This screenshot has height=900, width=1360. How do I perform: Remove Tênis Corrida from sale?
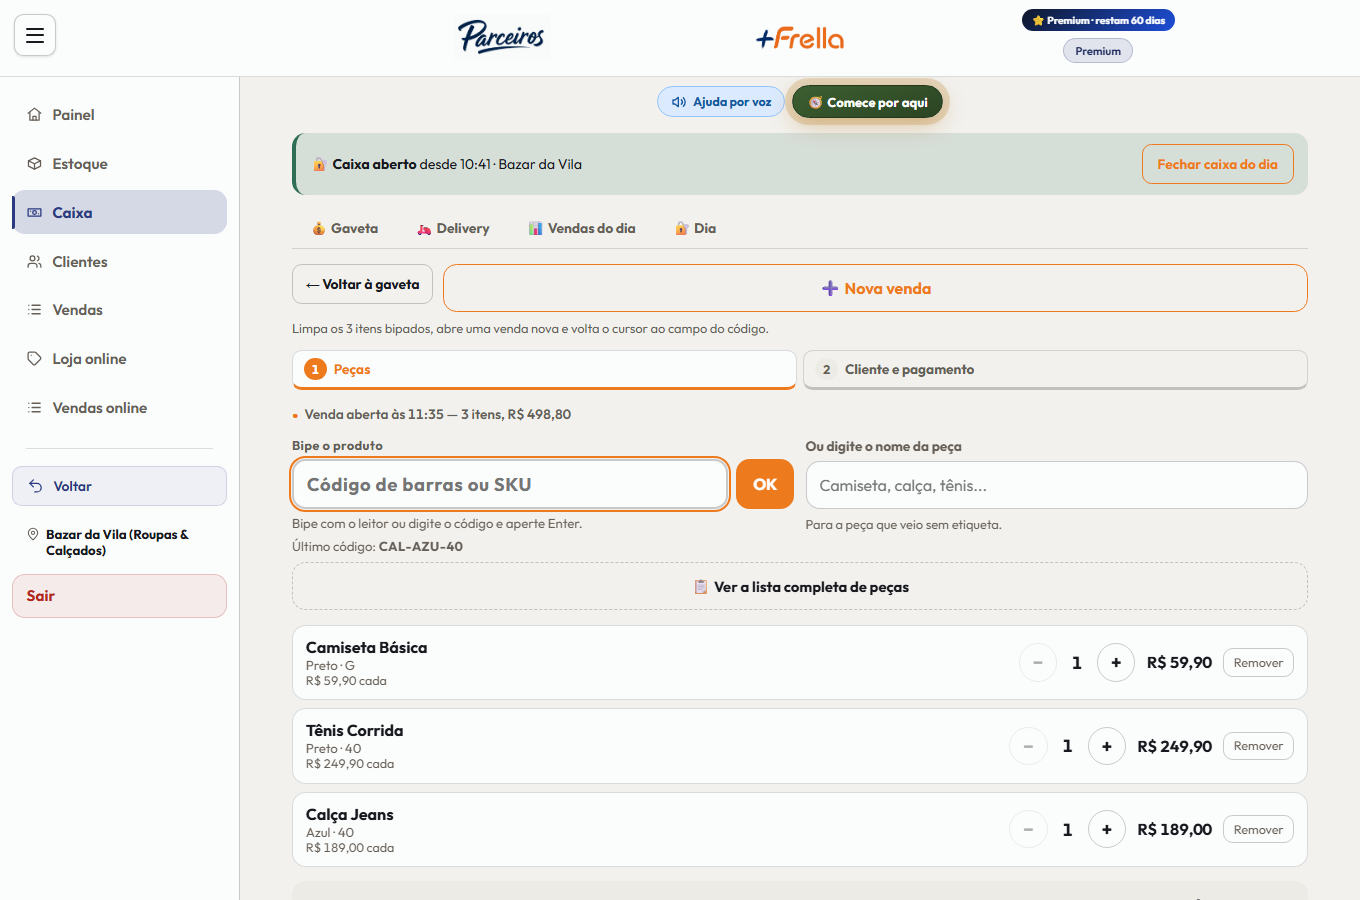[1258, 746]
